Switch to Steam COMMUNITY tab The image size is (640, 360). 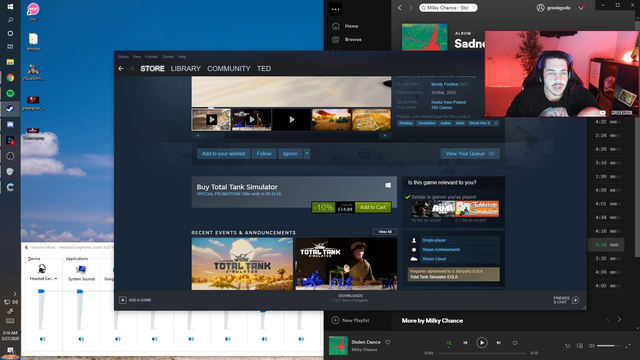coord(229,69)
